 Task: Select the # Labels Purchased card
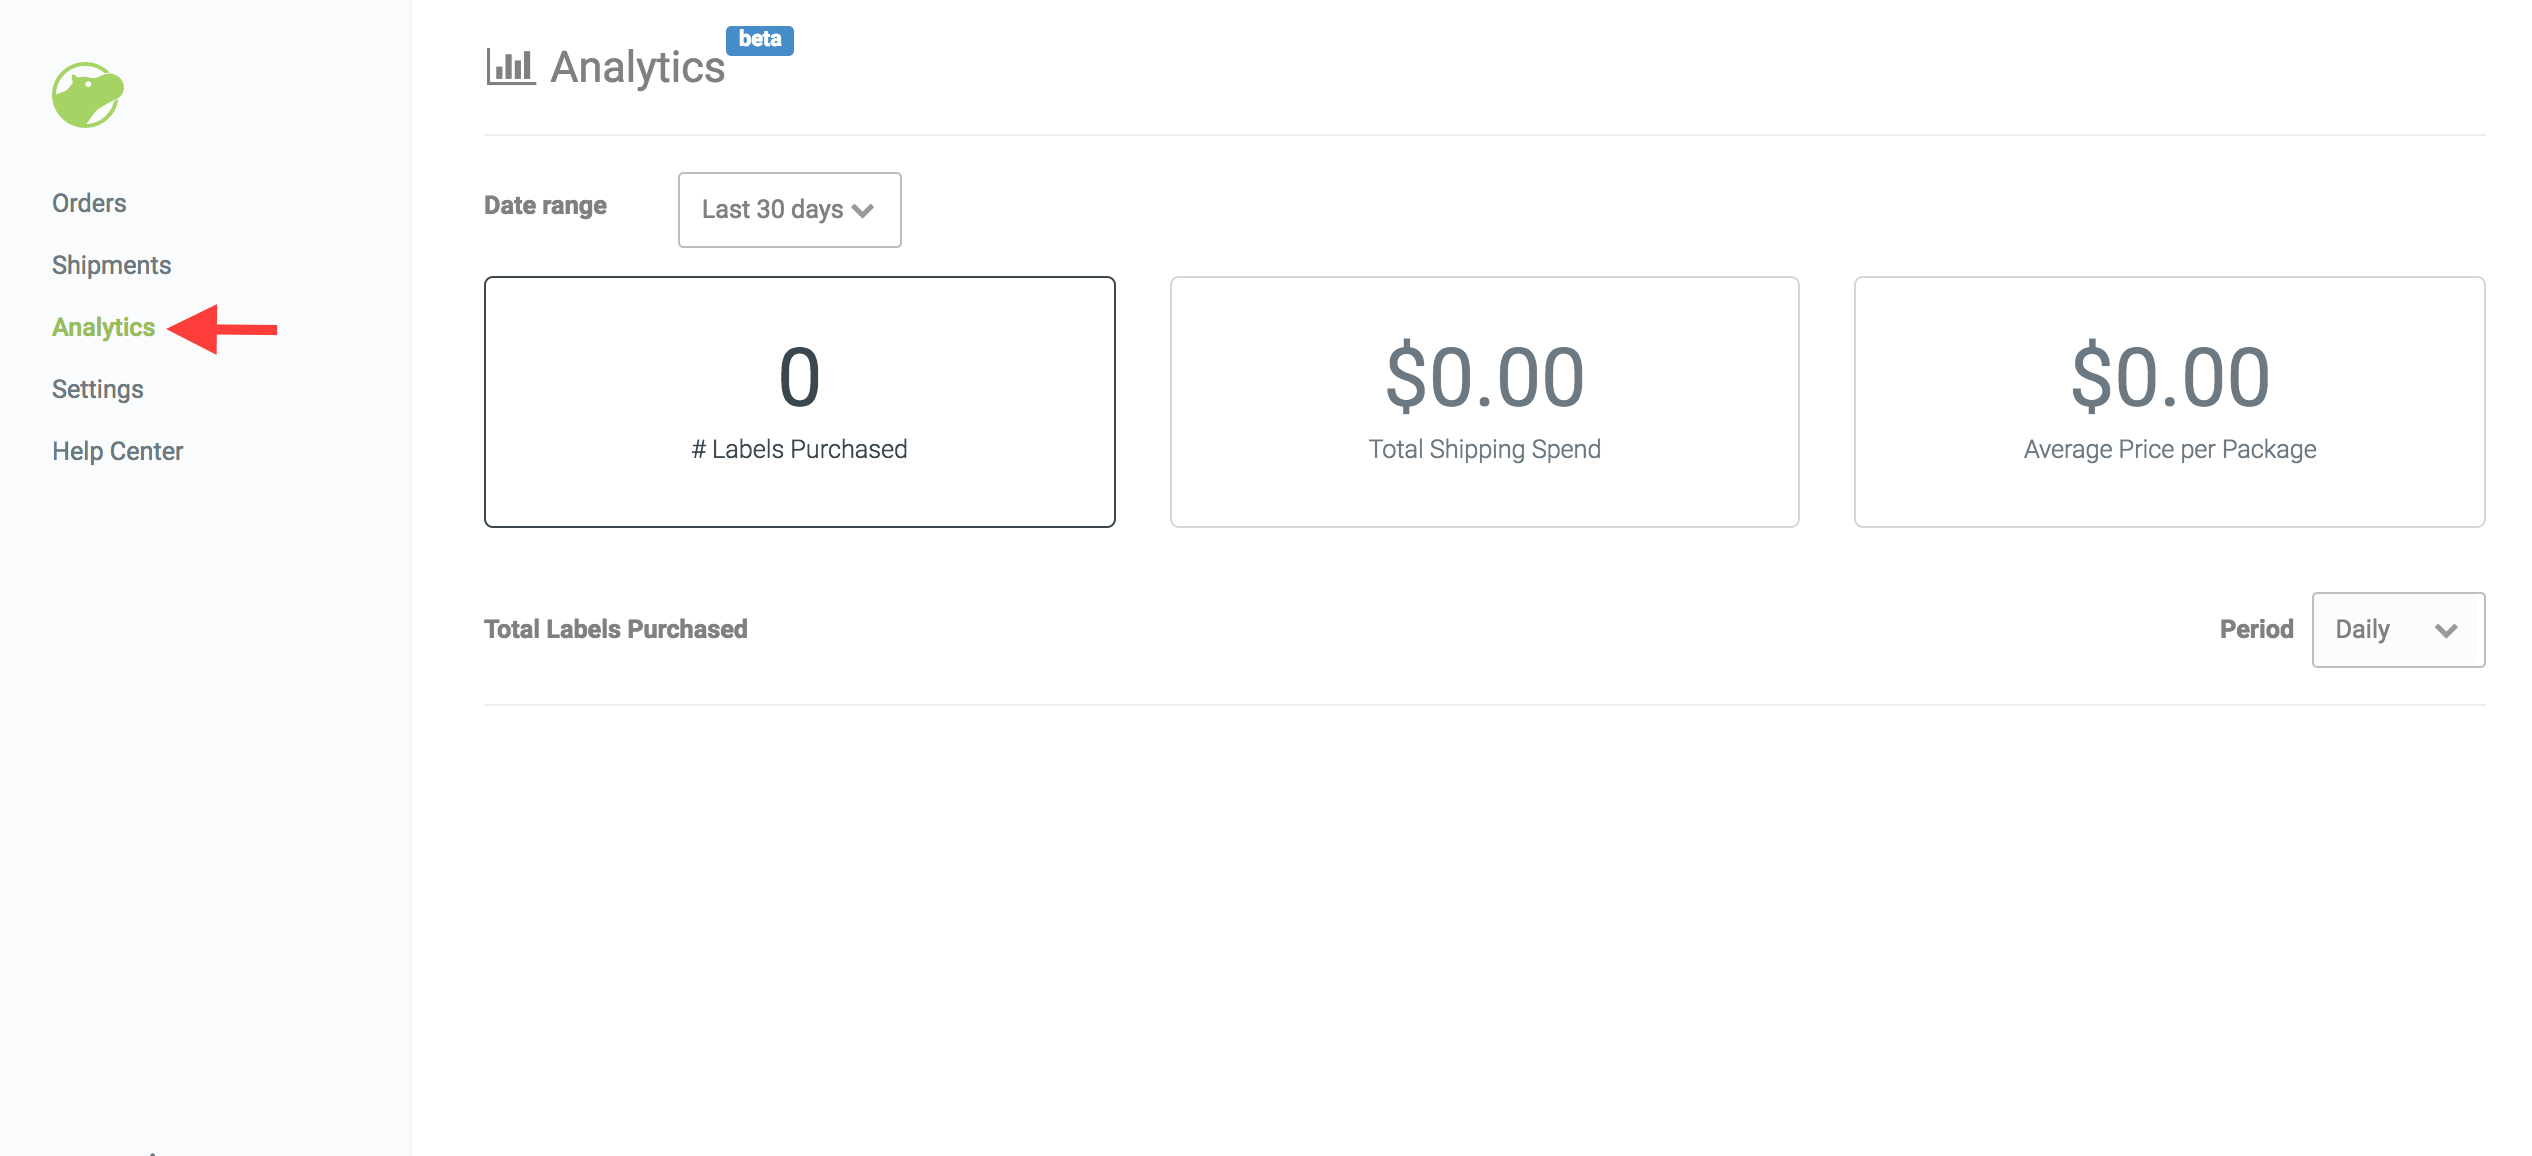pyautogui.click(x=800, y=402)
